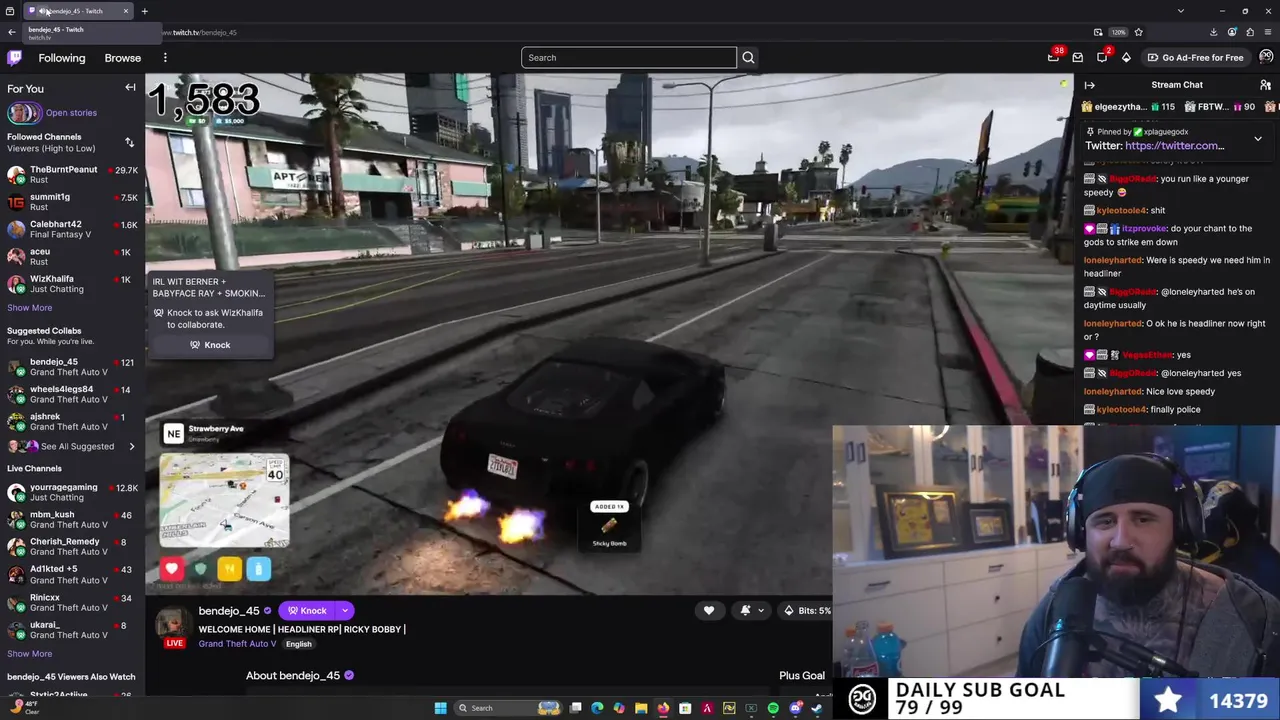Open Steam from the taskbar

pyautogui.click(x=817, y=708)
